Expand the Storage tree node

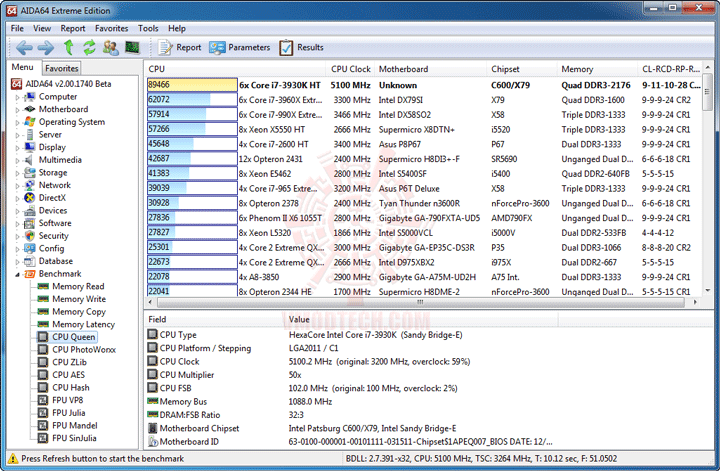pyautogui.click(x=17, y=173)
